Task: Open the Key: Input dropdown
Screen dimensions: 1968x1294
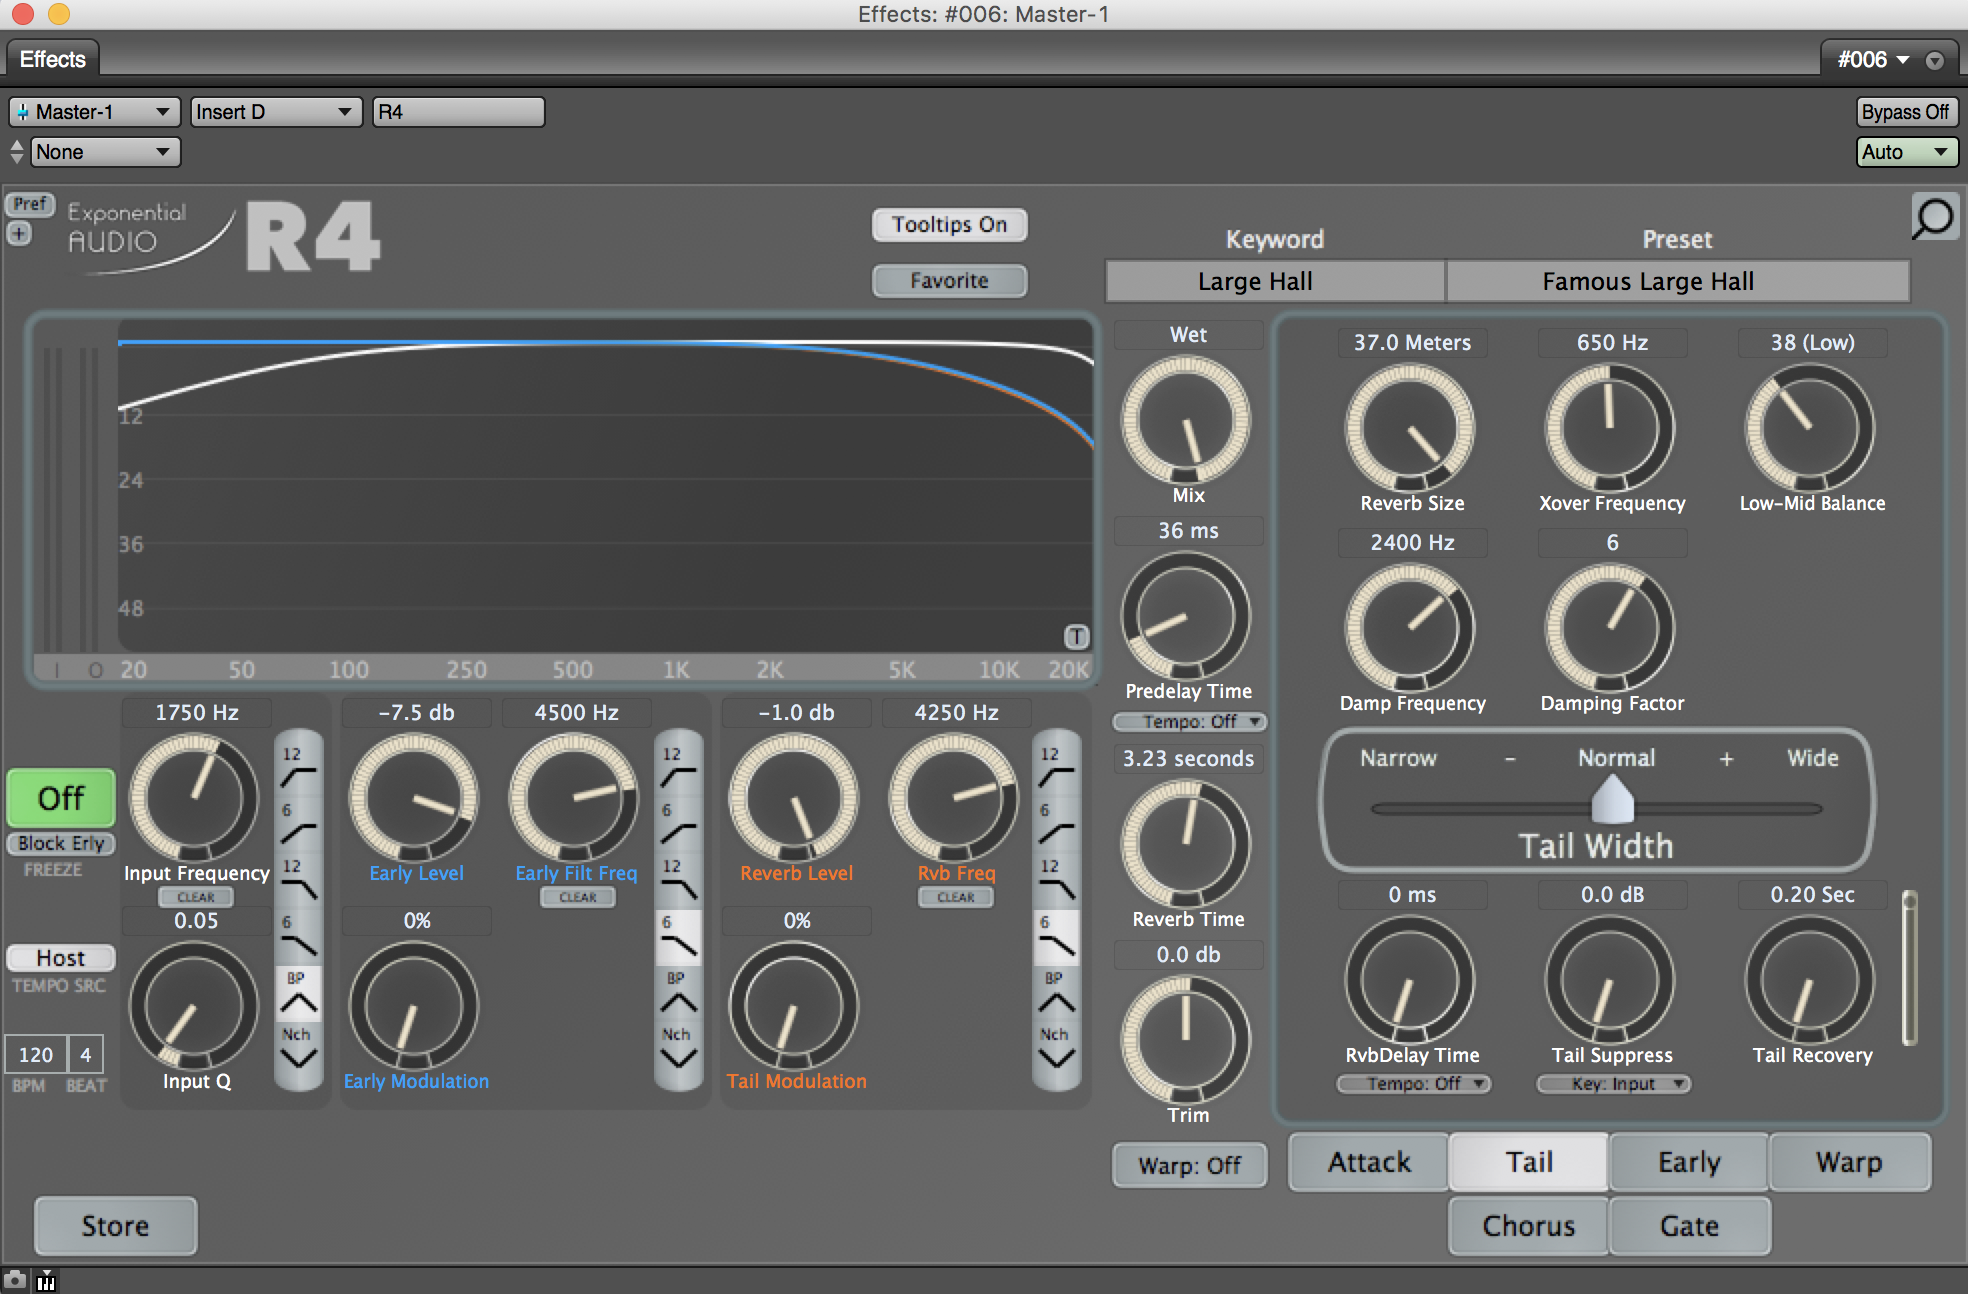Action: pos(1614,1084)
